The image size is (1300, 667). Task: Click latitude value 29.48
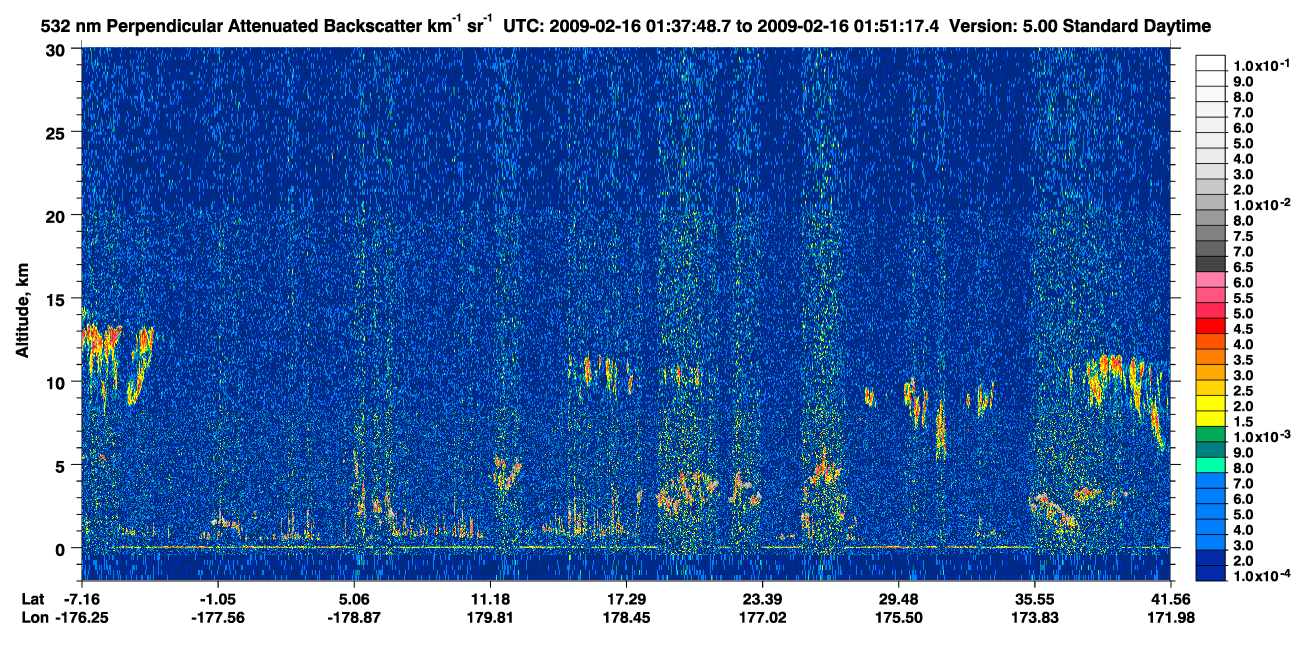[x=898, y=599]
